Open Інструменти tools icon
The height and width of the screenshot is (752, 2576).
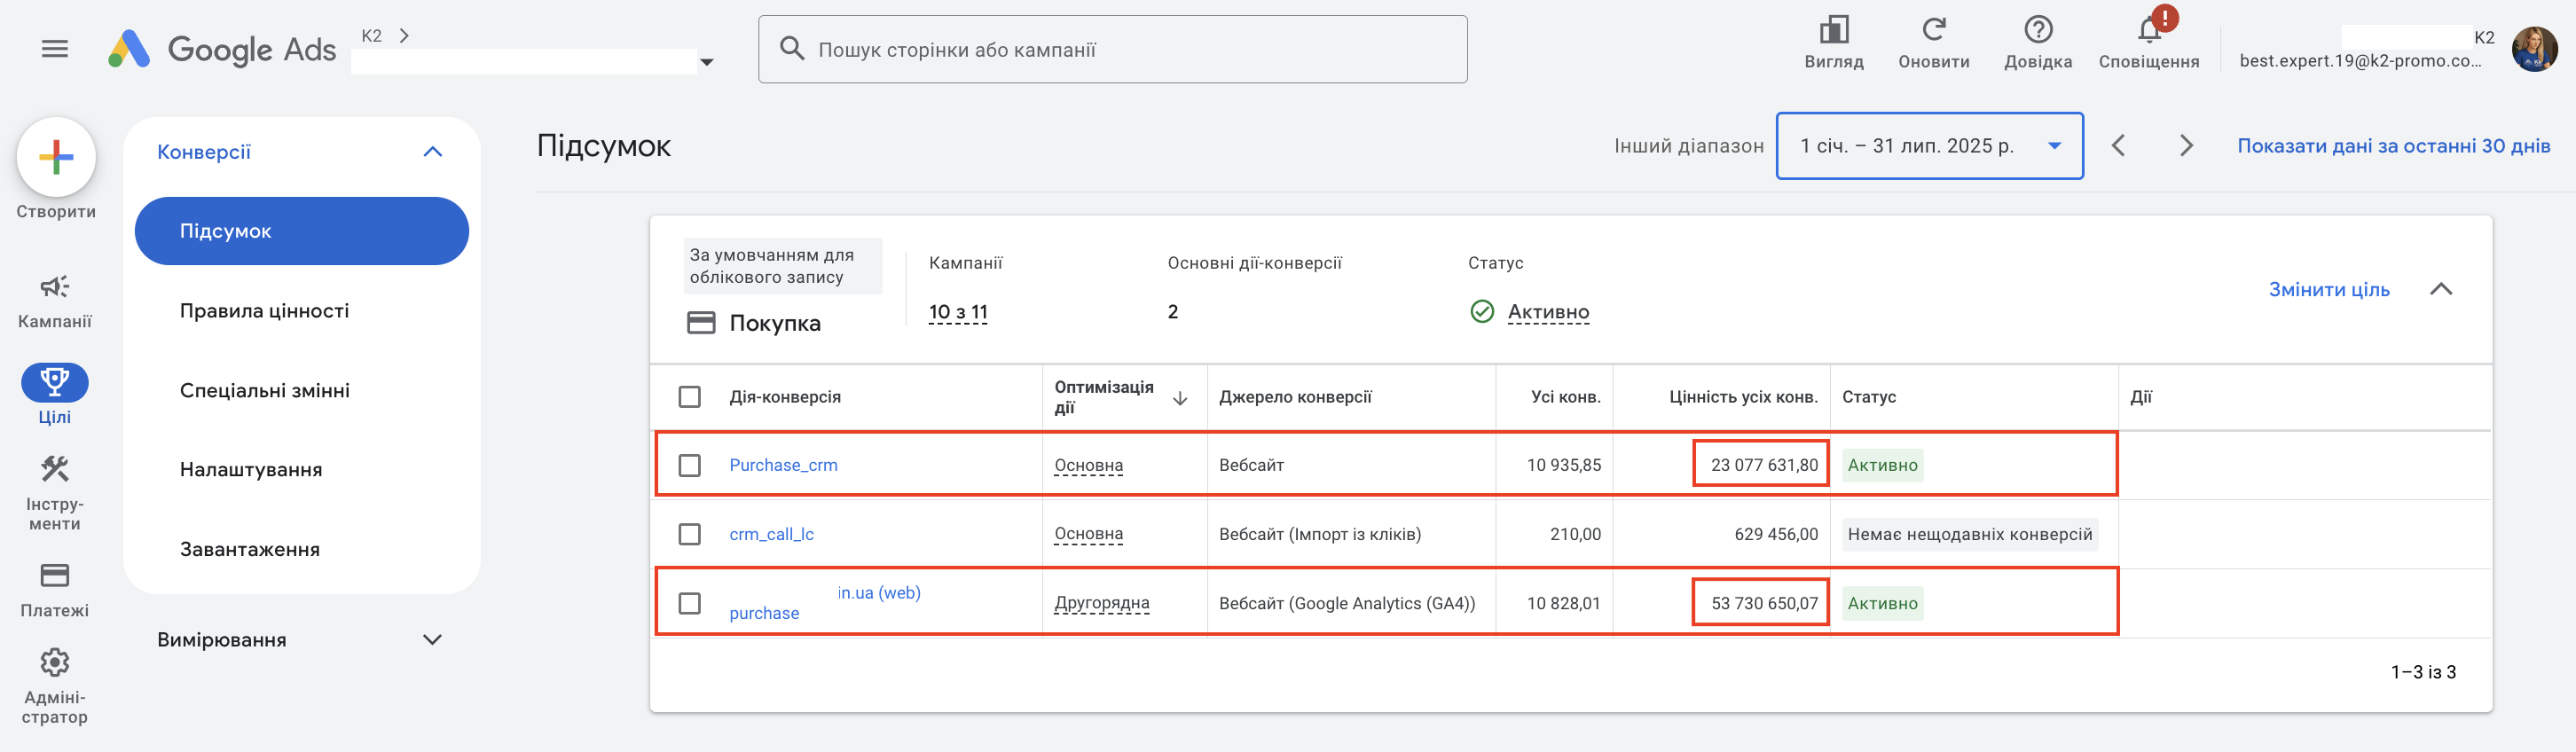[x=55, y=468]
